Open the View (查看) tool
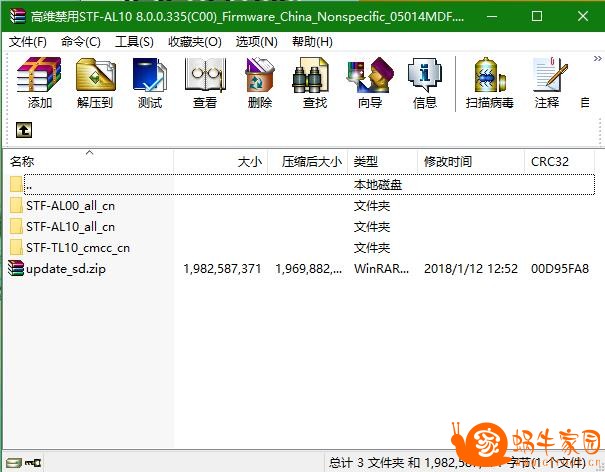Screen dimensions: 605x472 205,83
